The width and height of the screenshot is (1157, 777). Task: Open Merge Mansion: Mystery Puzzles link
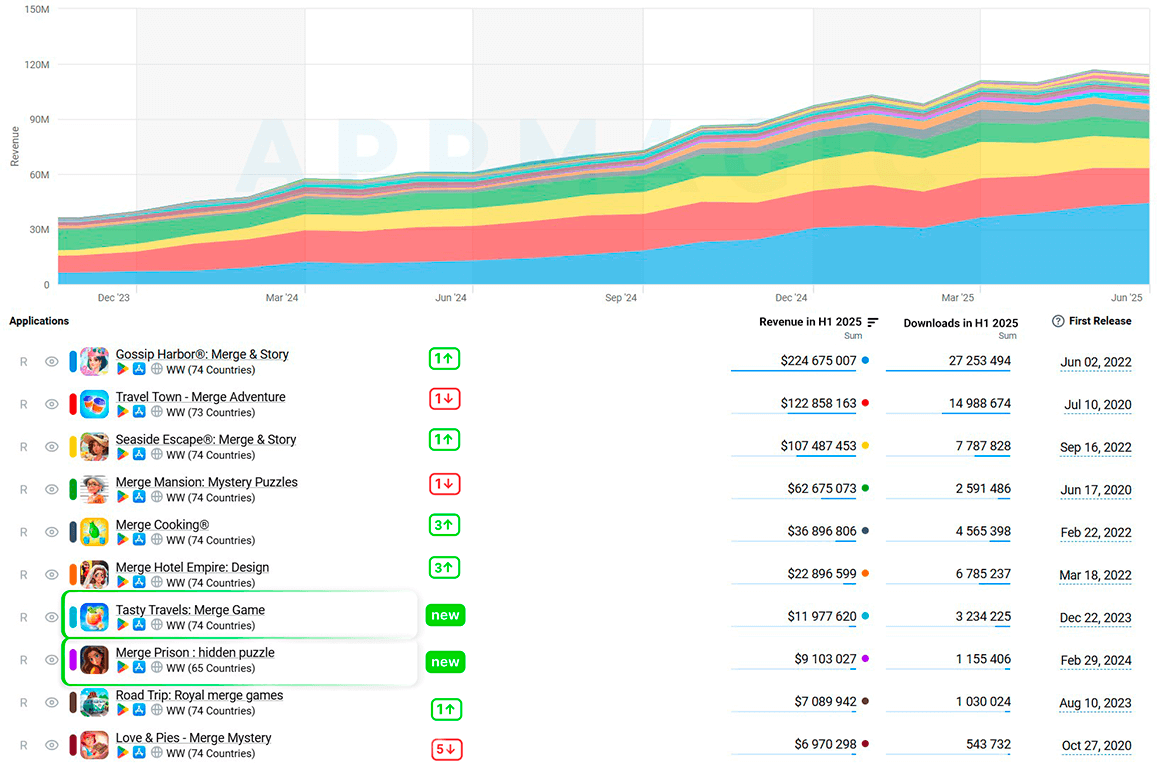(207, 482)
